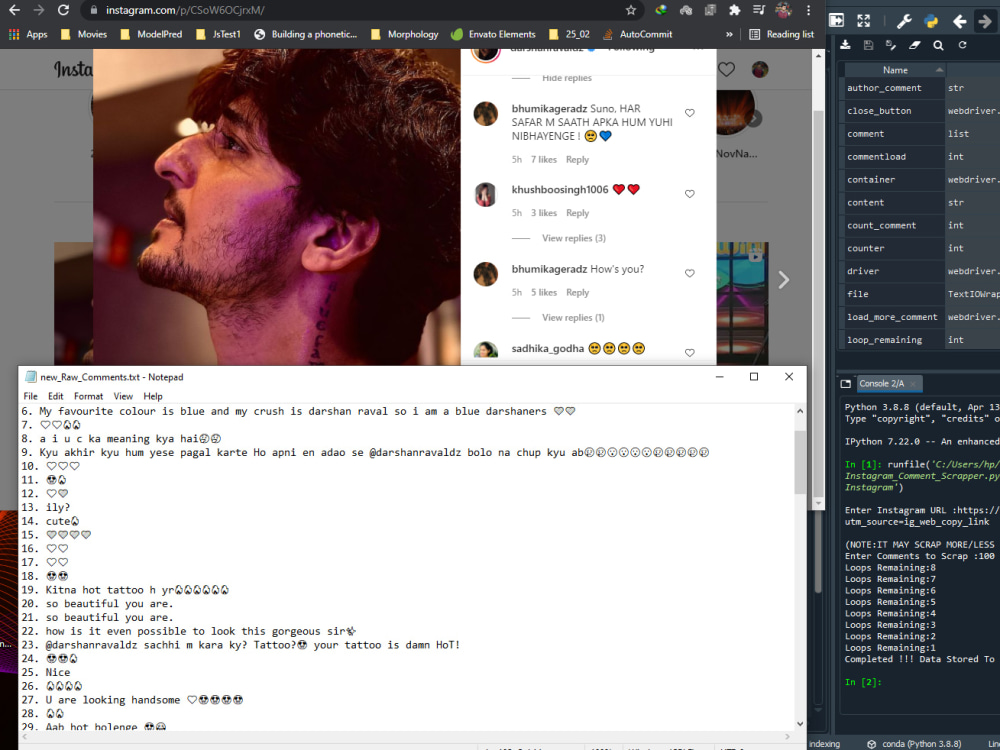Show the hidden bookmarks overflow chevron

coord(729,34)
